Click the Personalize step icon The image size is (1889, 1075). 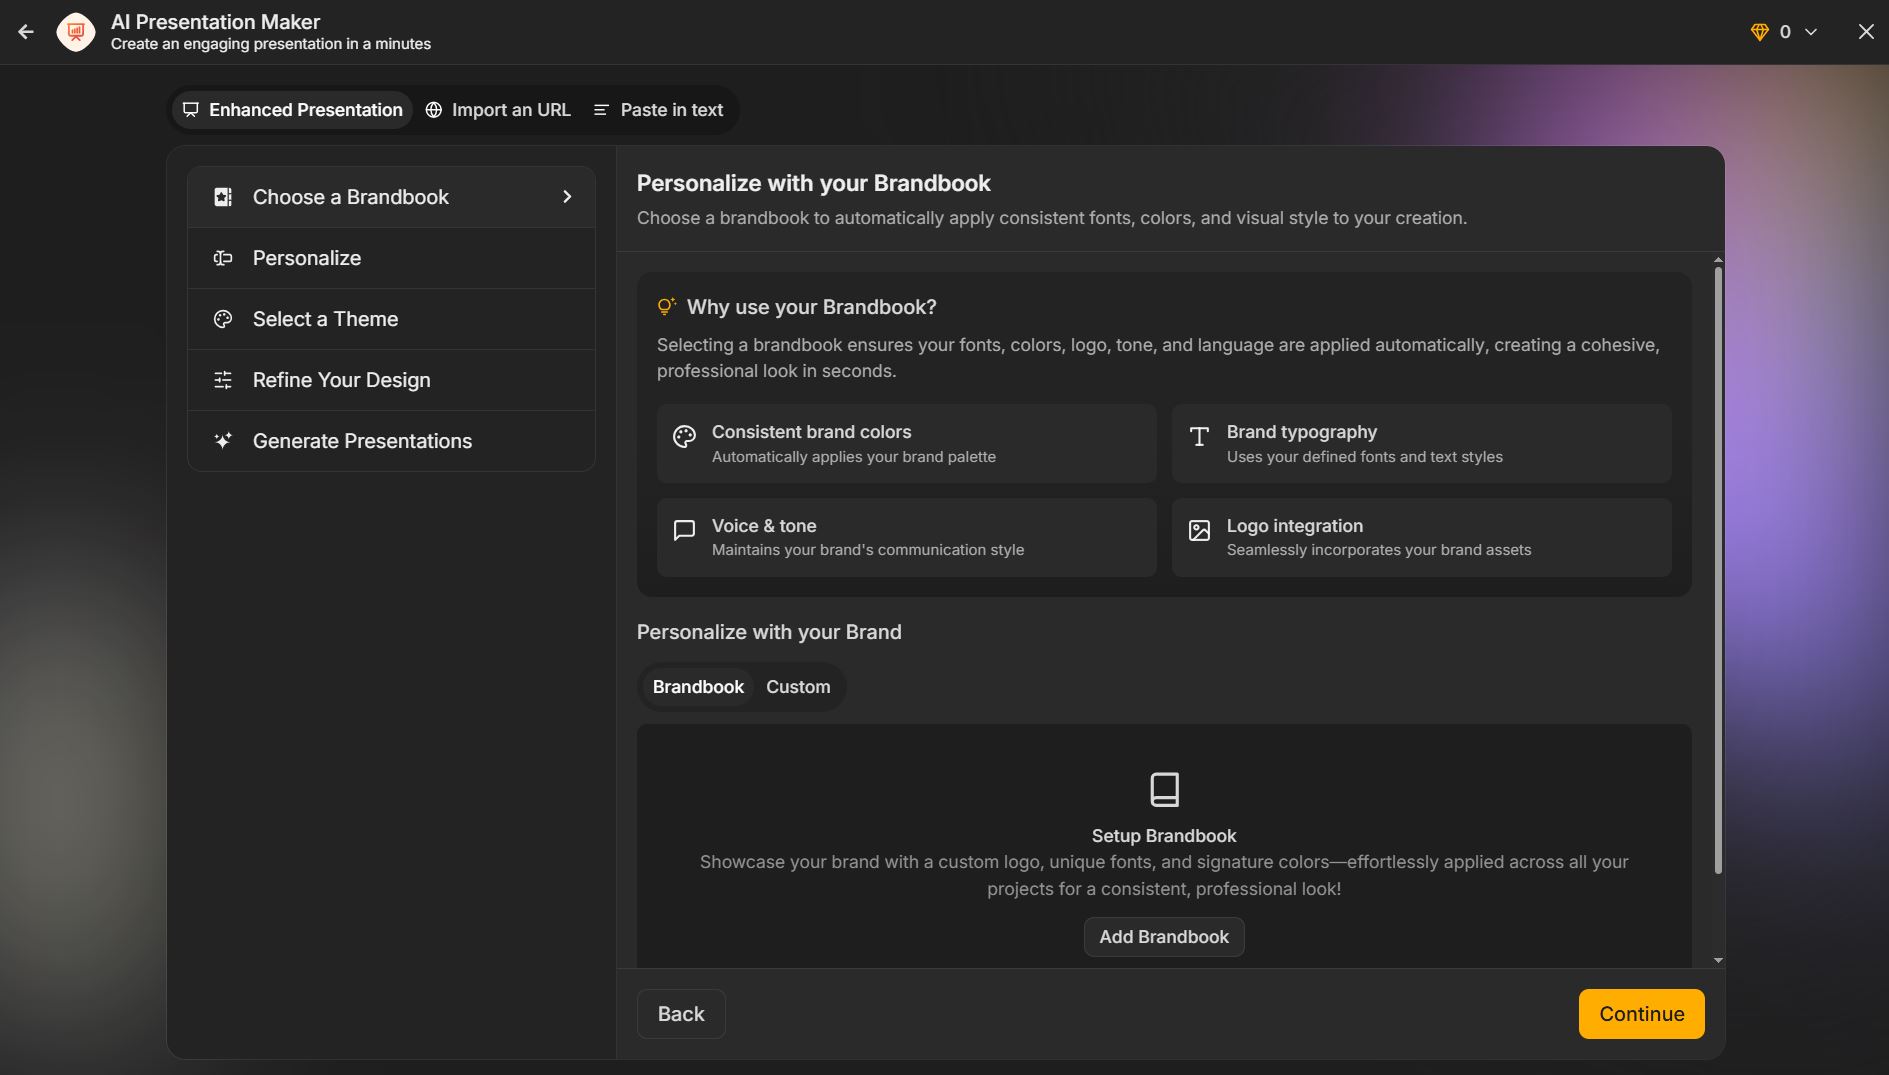pos(223,258)
